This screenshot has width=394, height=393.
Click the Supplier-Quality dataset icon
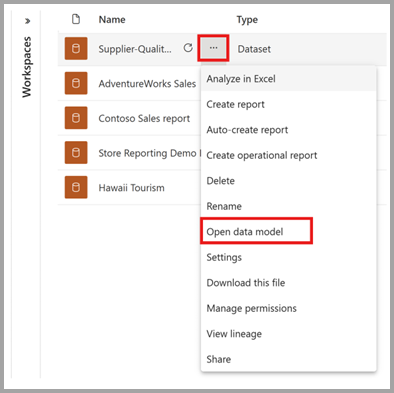click(76, 49)
